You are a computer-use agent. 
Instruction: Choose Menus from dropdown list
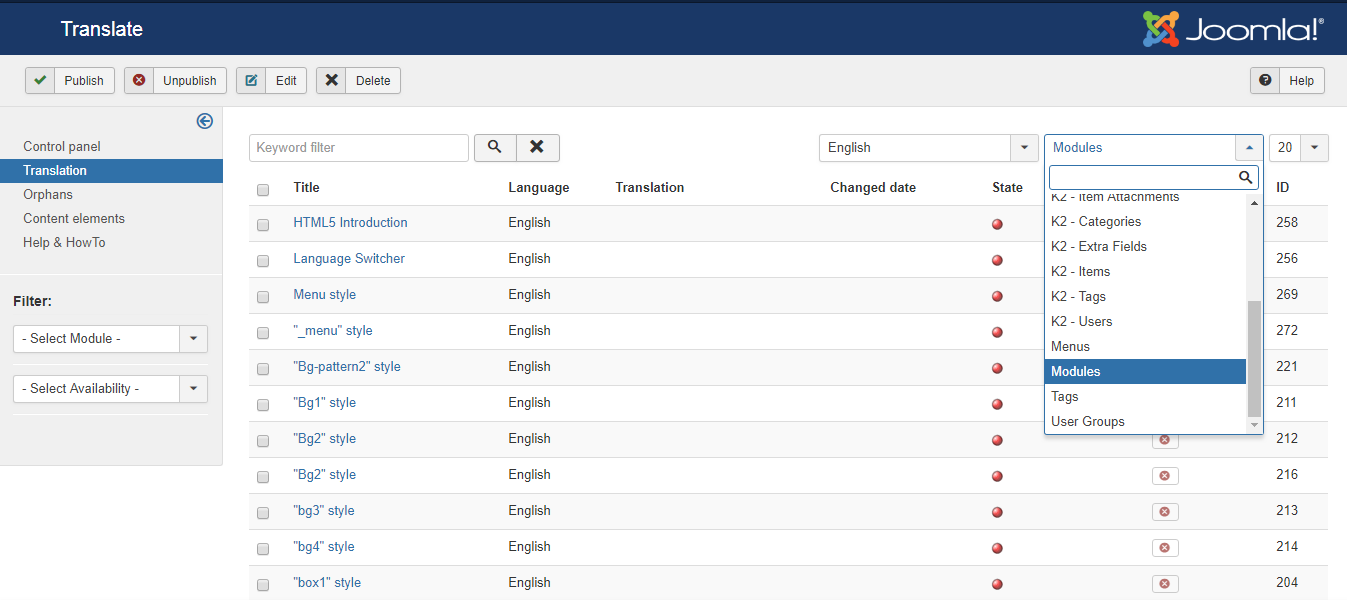click(x=1146, y=346)
